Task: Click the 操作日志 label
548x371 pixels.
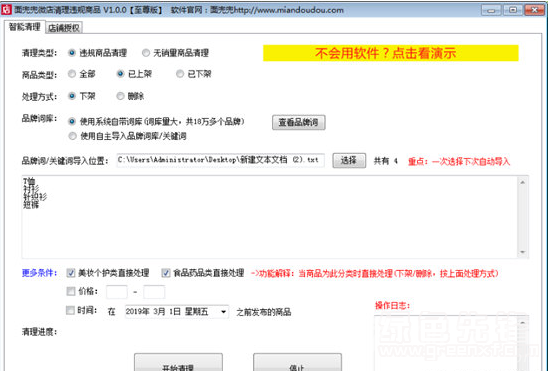Action: (x=392, y=305)
